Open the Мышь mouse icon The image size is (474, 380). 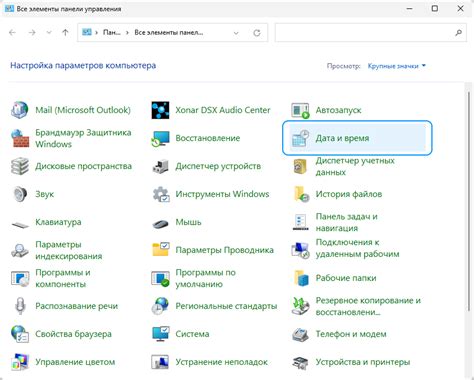160,223
